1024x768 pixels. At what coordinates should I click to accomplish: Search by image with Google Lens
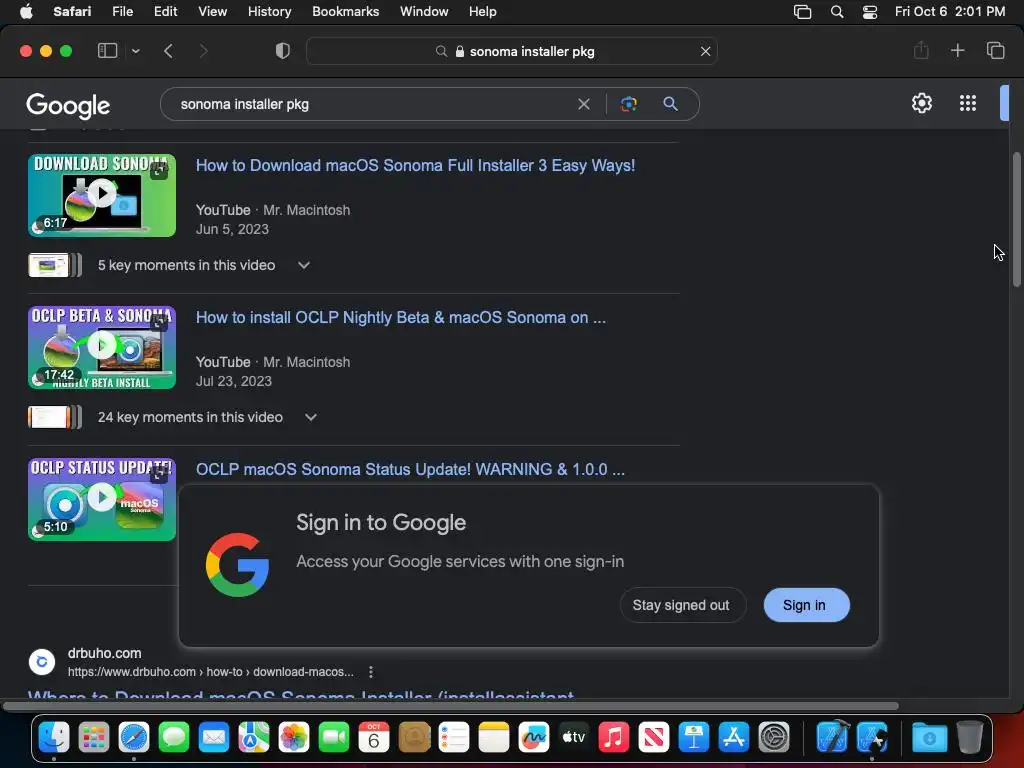[x=628, y=104]
